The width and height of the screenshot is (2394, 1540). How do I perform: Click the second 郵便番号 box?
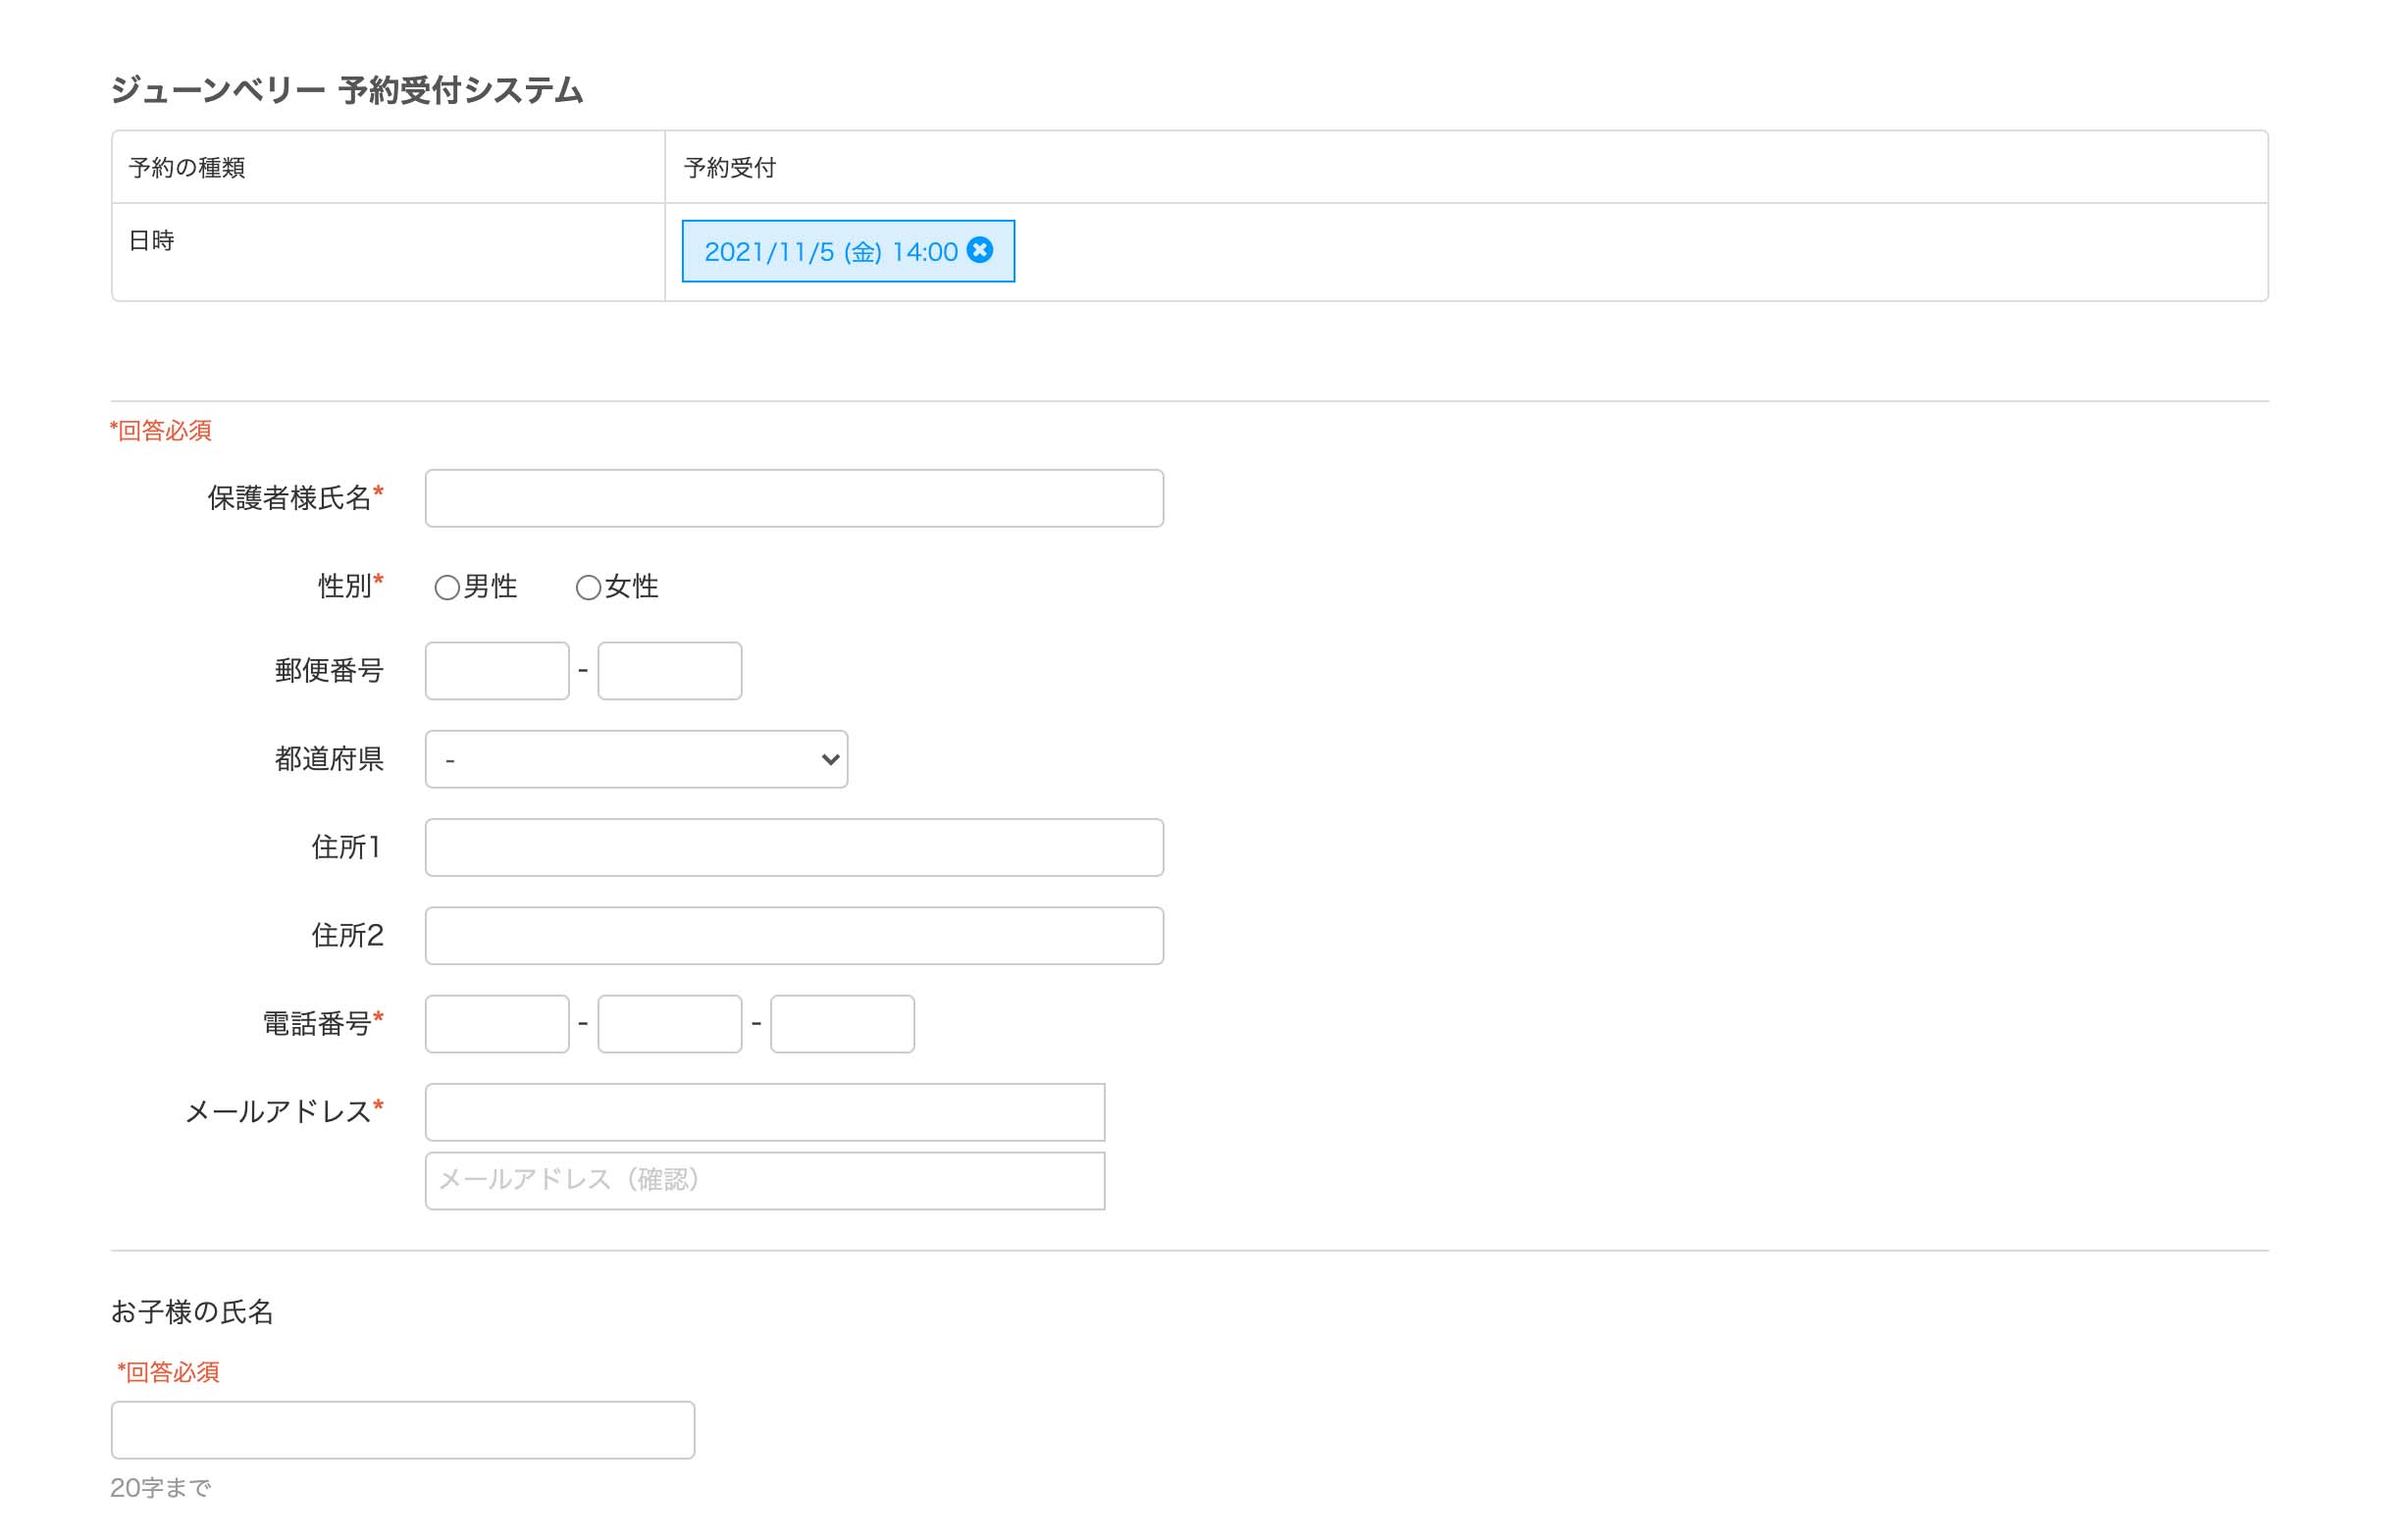[x=670, y=671]
